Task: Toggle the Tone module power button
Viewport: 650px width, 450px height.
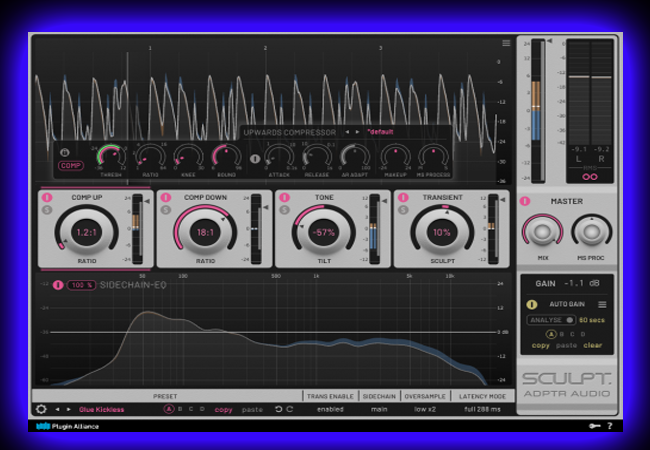Action: click(x=284, y=197)
